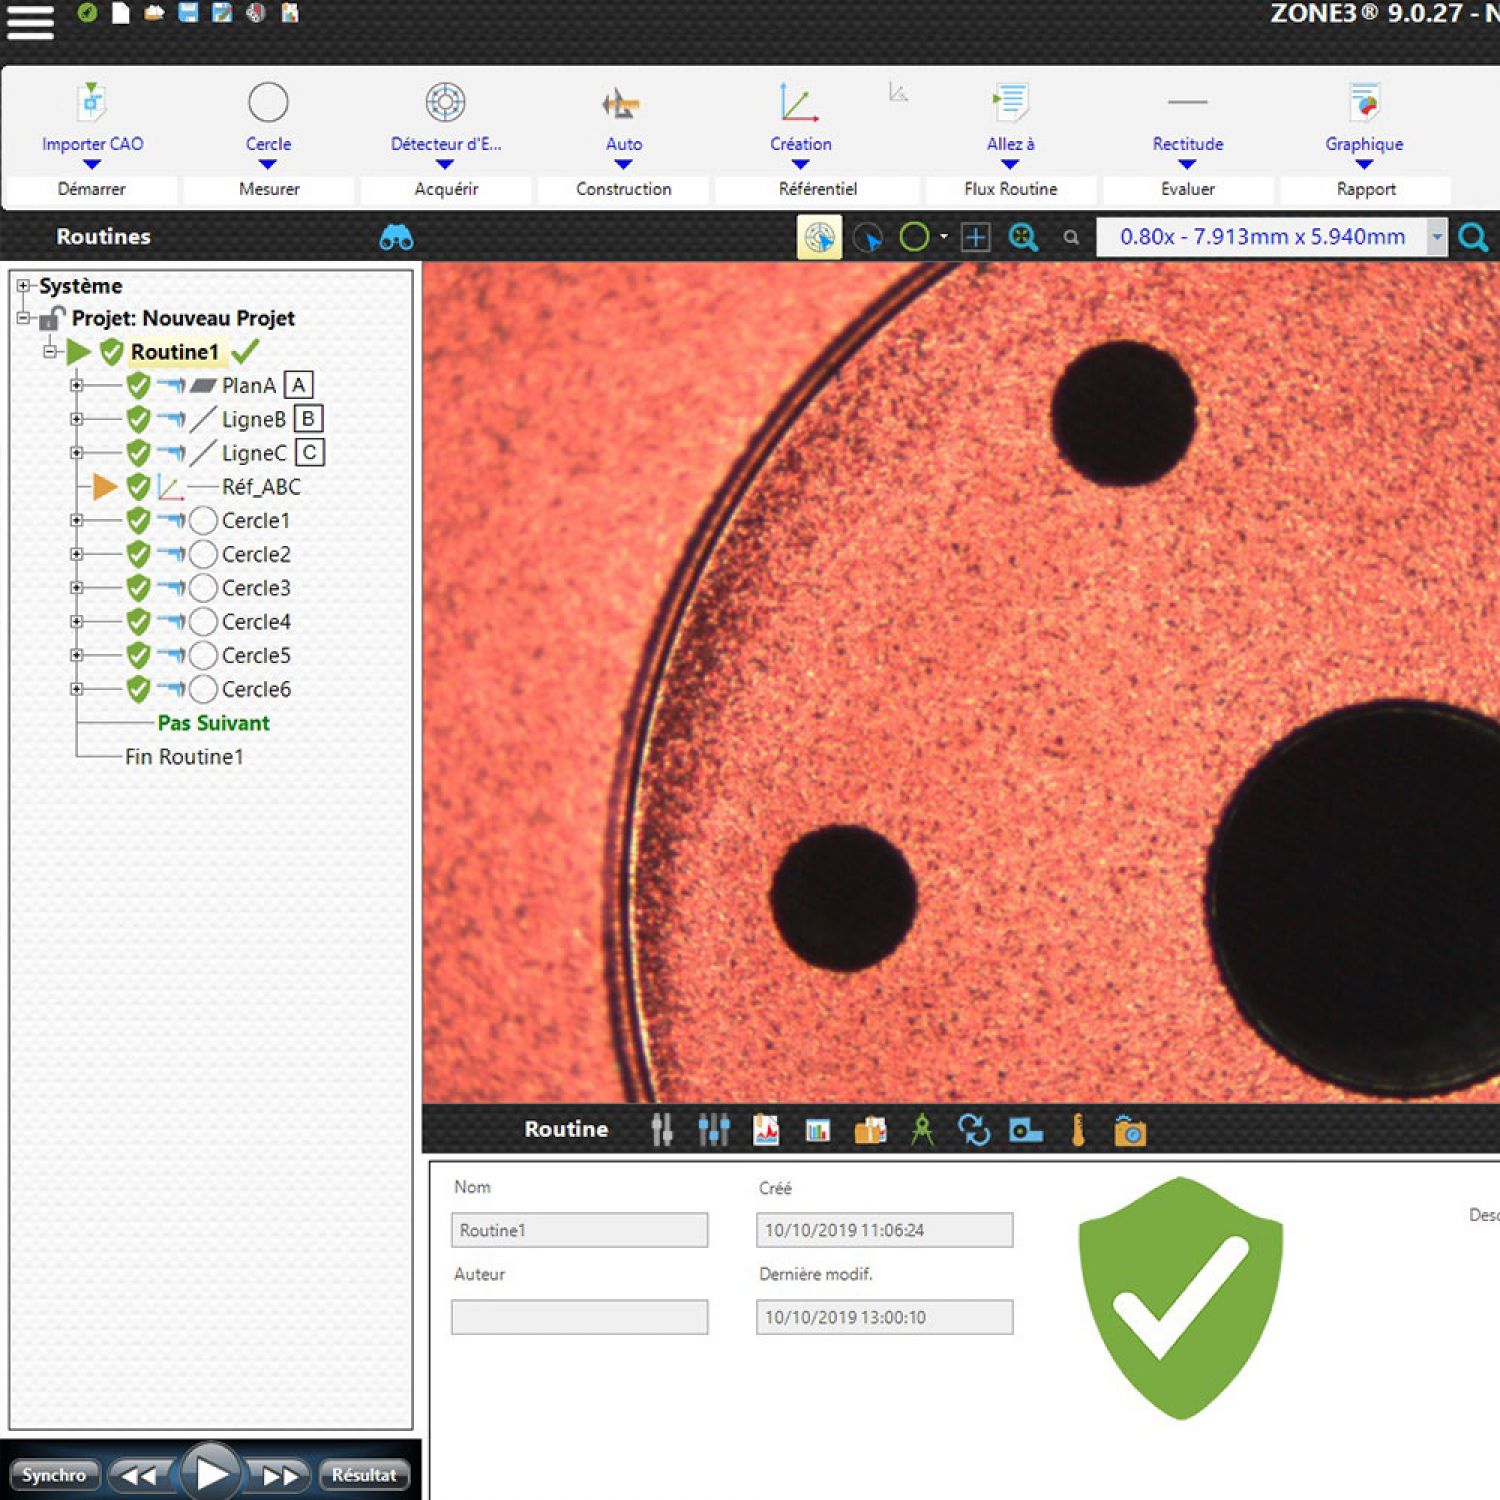The height and width of the screenshot is (1500, 1500).
Task: Select Pas Suivant in the tree
Action: click(x=213, y=723)
